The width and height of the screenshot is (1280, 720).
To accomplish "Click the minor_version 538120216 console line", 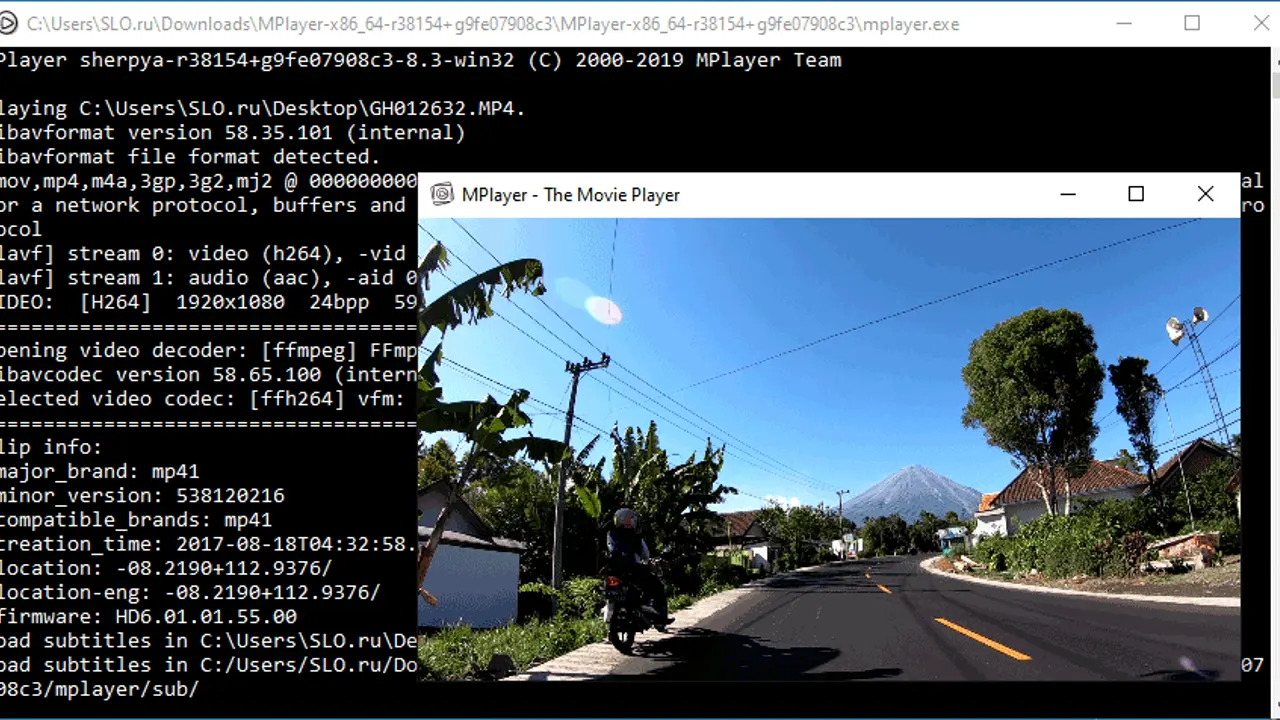I will point(142,496).
